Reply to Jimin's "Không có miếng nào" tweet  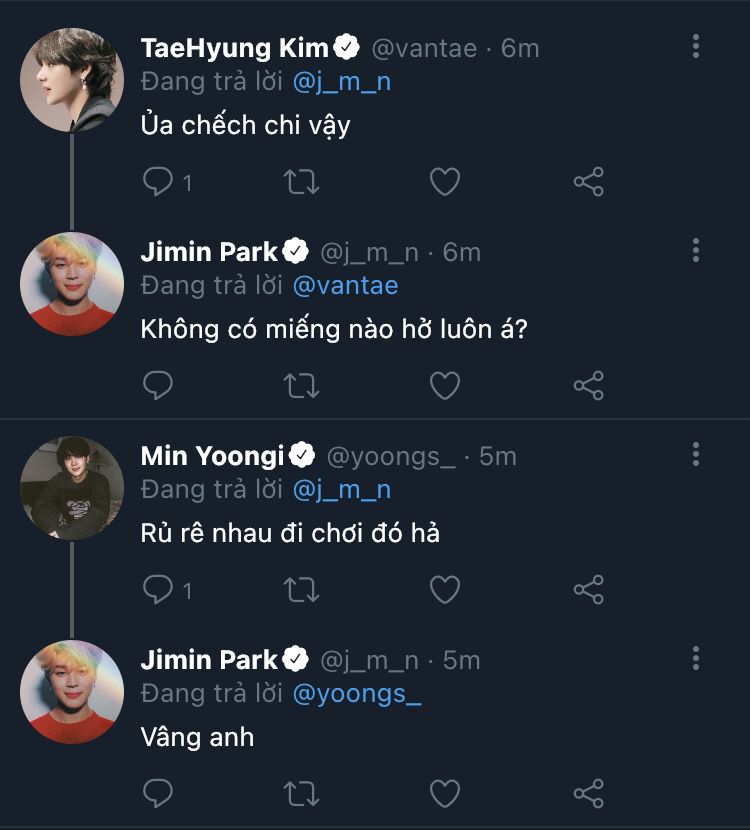click(158, 385)
